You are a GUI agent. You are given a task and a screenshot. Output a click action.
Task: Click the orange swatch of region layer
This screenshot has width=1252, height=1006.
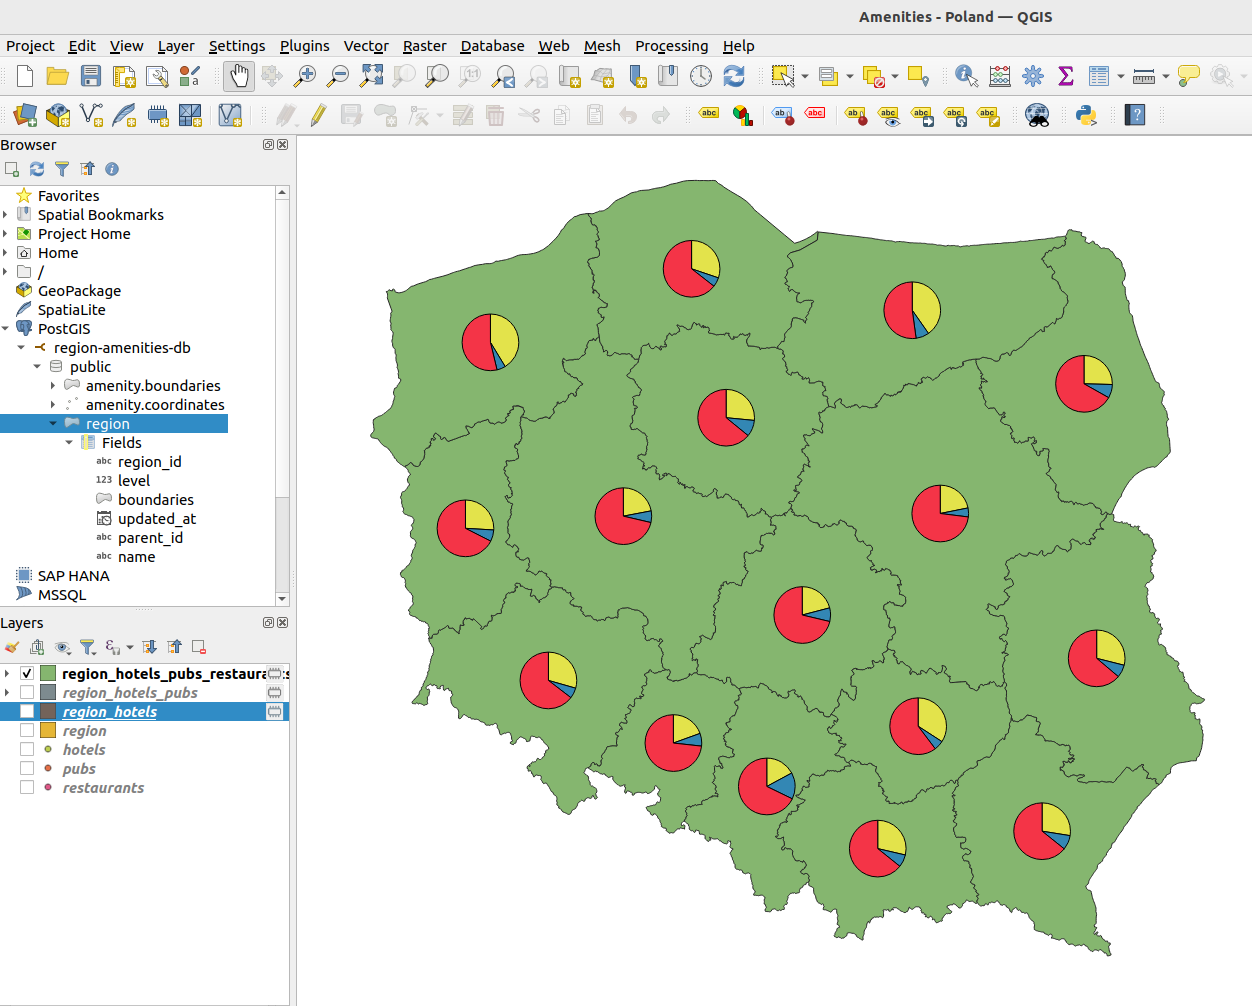click(x=48, y=731)
